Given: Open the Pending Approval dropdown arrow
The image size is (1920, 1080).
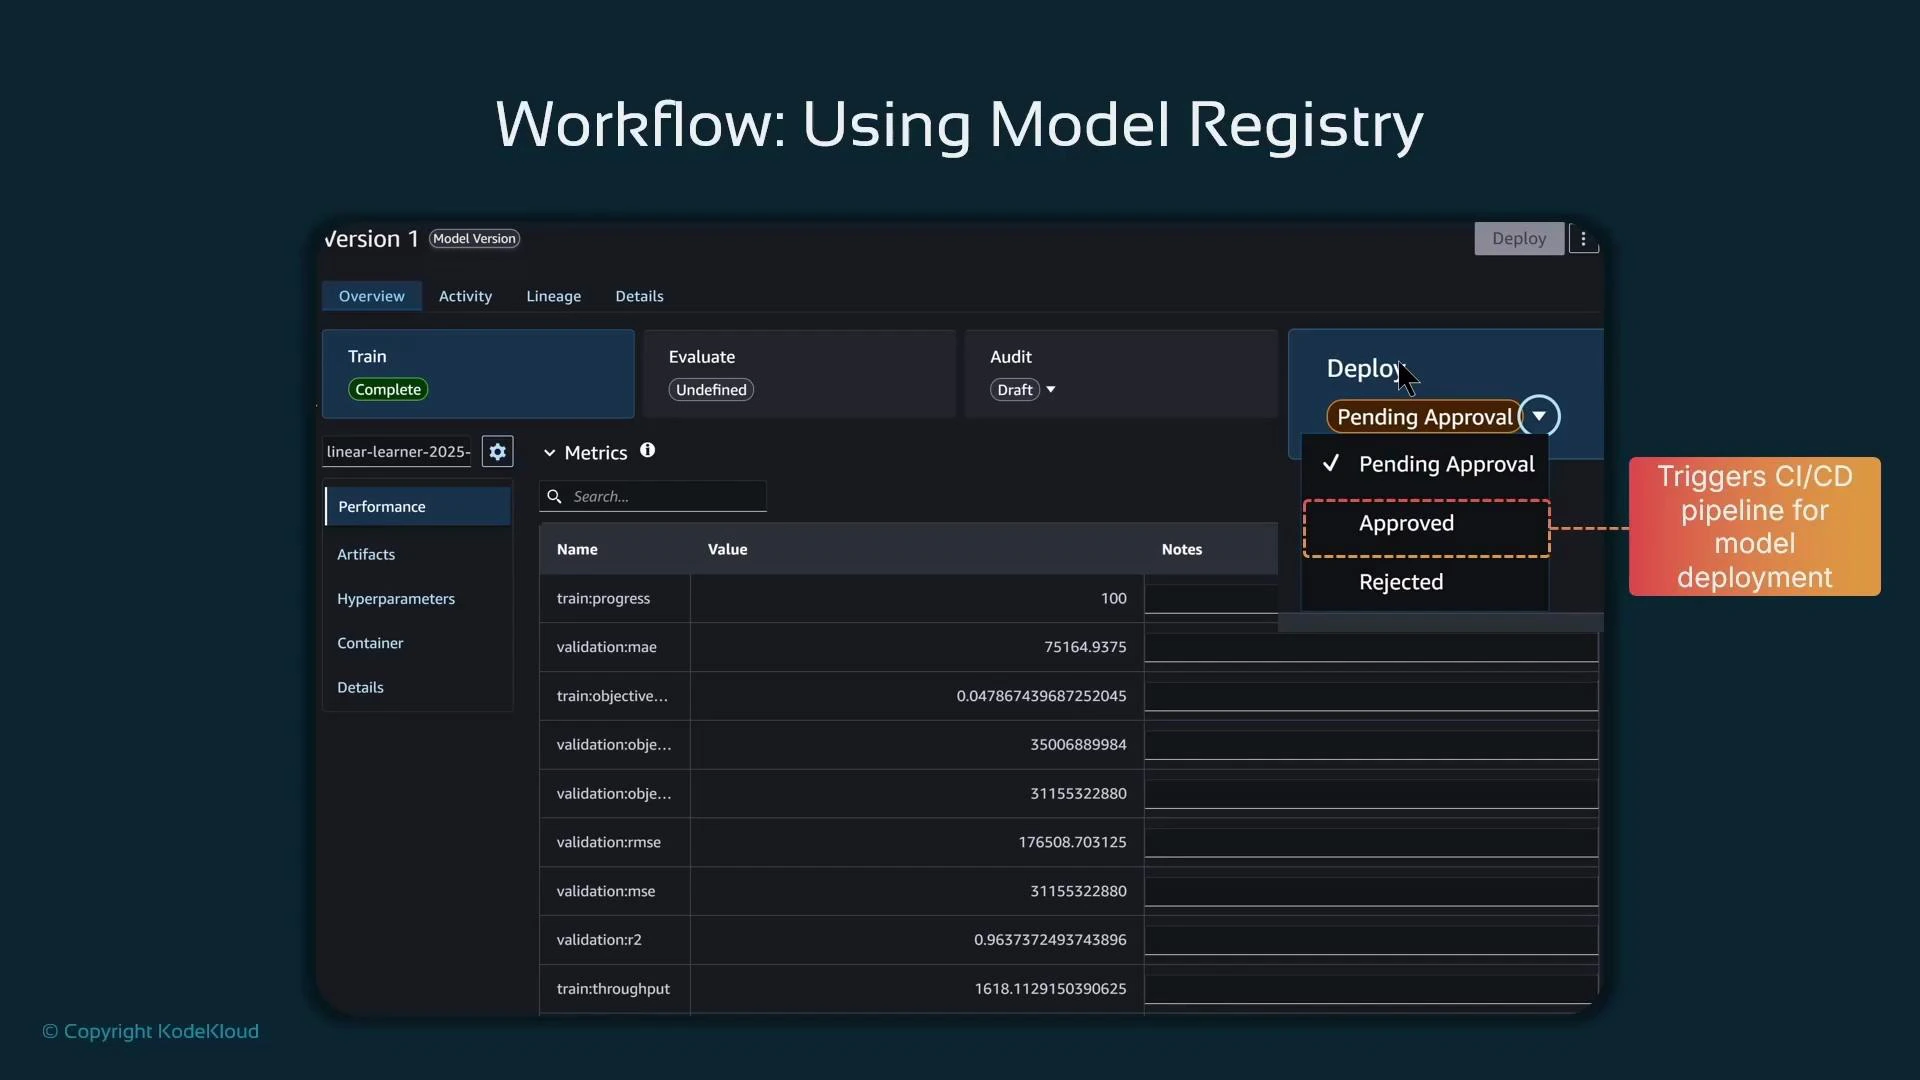Looking at the screenshot, I should coord(1540,415).
